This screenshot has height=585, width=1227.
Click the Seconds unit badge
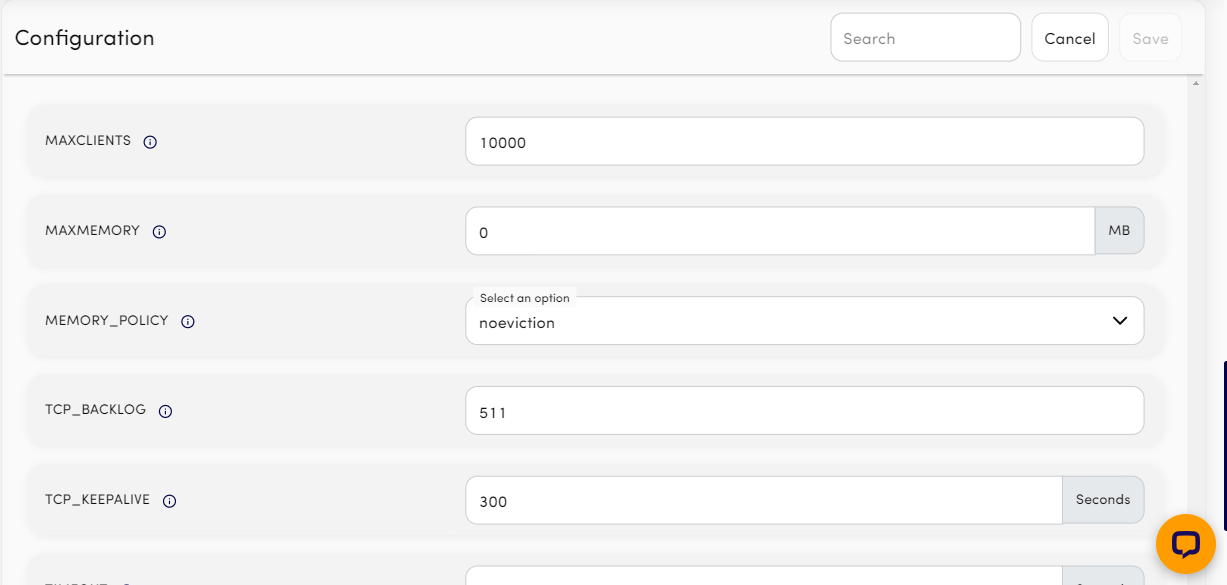click(x=1103, y=499)
